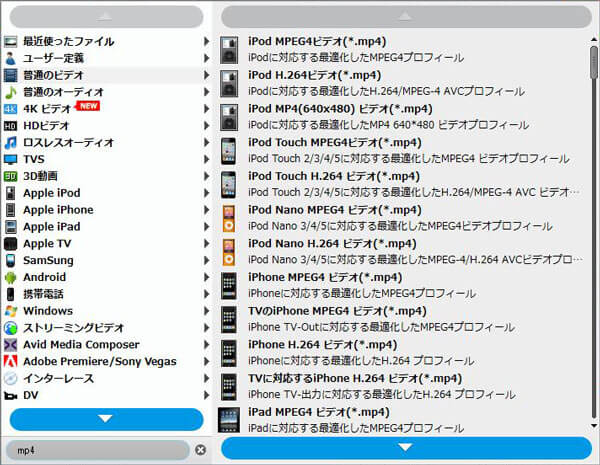Click the blue down button under profiles

[x=406, y=447]
